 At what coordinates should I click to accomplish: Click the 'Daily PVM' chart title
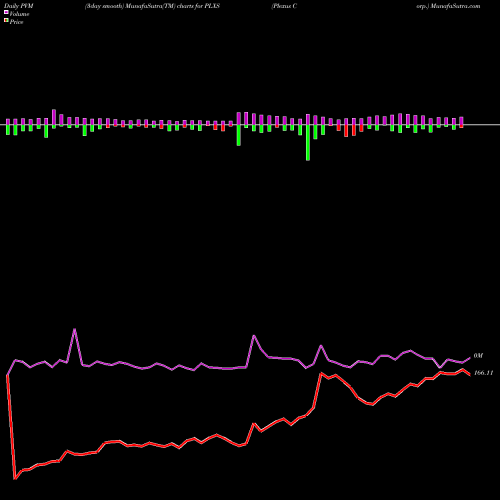click(19, 6)
